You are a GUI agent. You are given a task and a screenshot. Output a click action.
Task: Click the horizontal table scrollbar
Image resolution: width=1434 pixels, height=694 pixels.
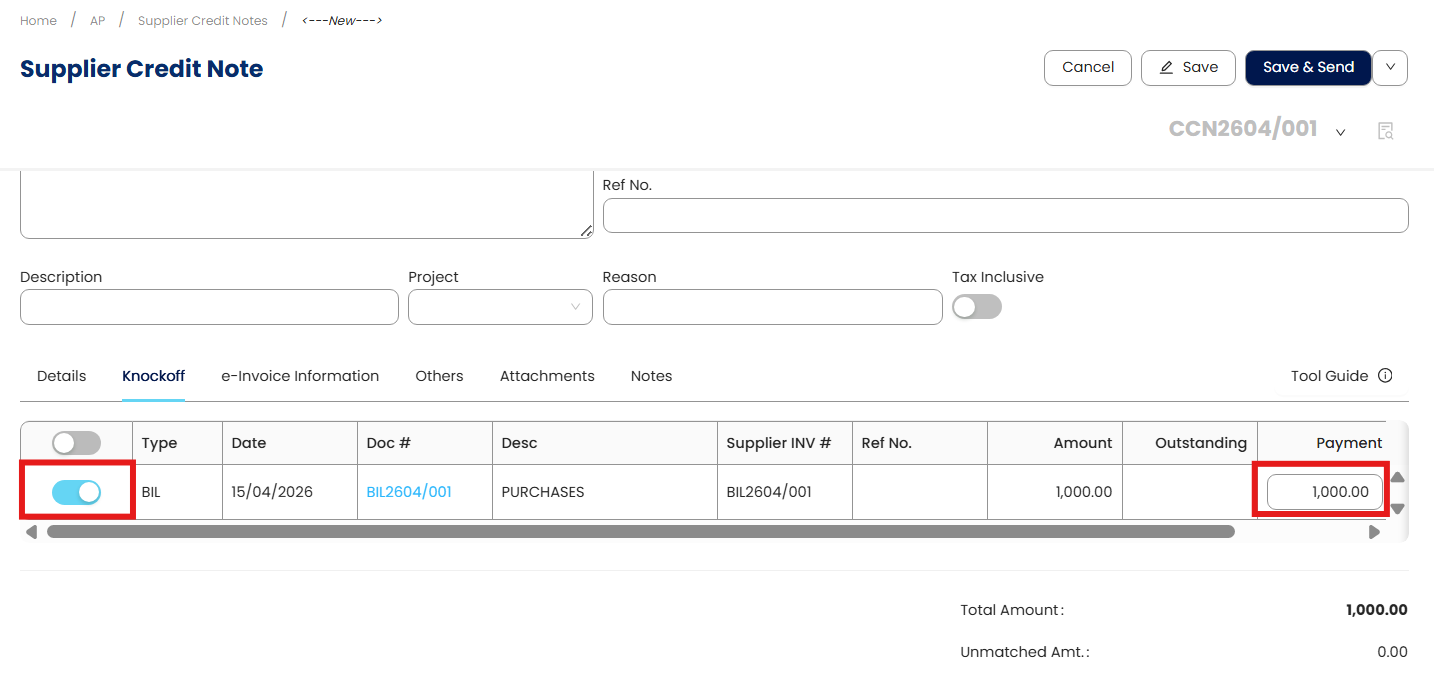pos(640,532)
